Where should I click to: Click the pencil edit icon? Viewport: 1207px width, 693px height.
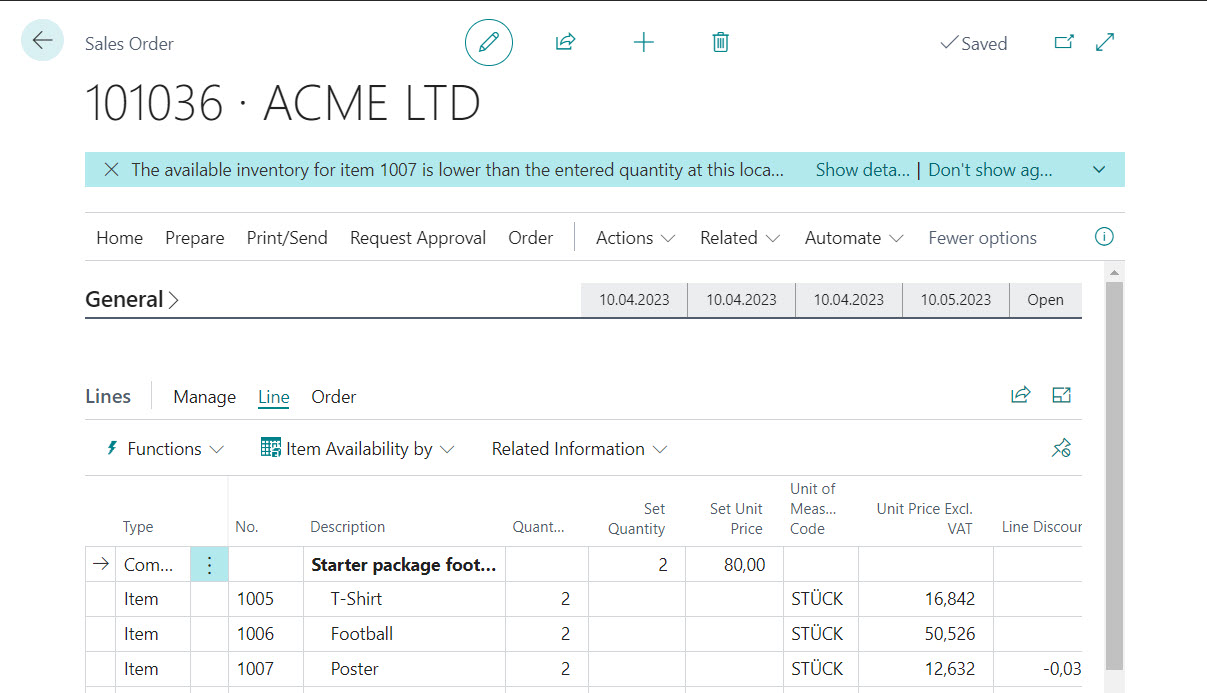[x=488, y=42]
